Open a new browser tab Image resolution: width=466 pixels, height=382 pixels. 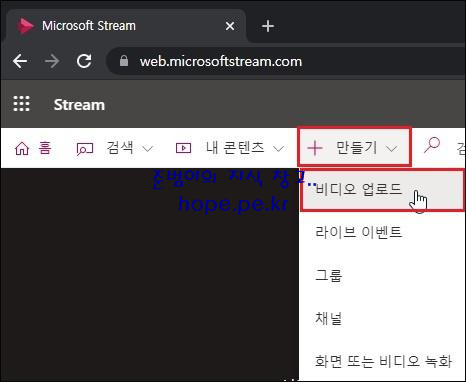(x=268, y=26)
